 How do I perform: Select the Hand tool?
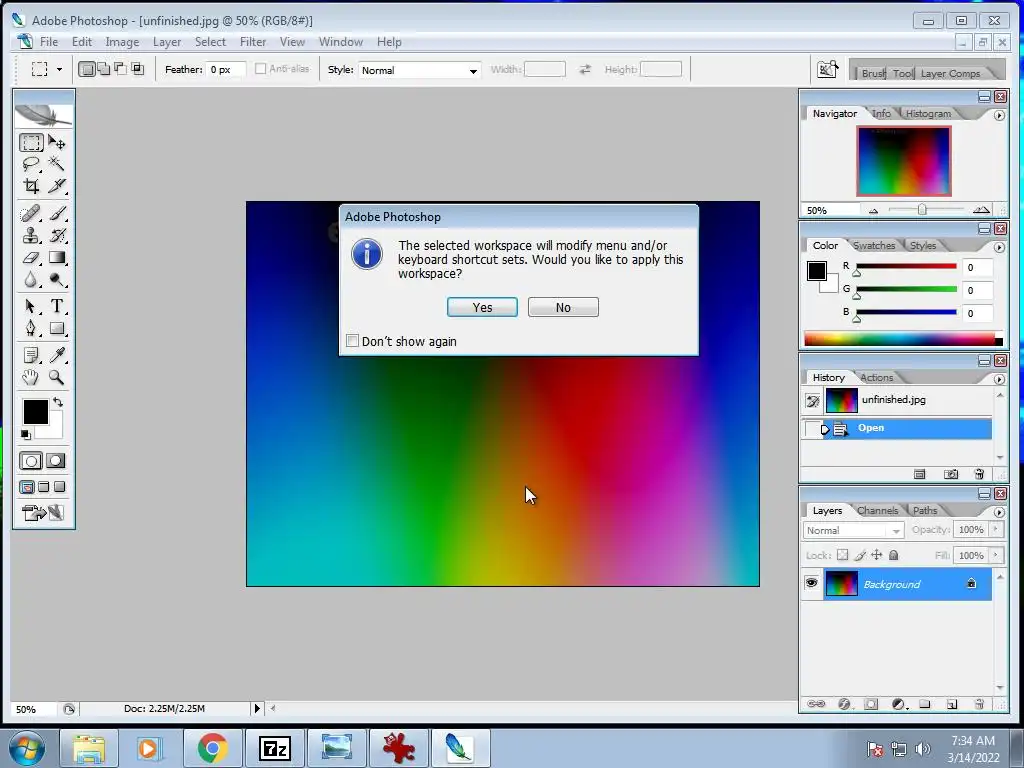click(x=31, y=377)
